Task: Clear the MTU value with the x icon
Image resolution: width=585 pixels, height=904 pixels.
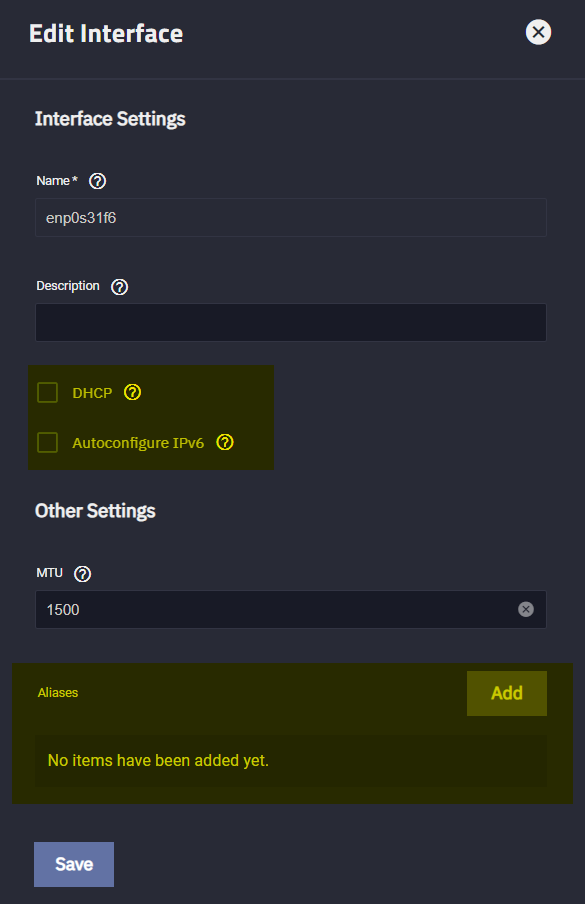Action: (x=526, y=609)
